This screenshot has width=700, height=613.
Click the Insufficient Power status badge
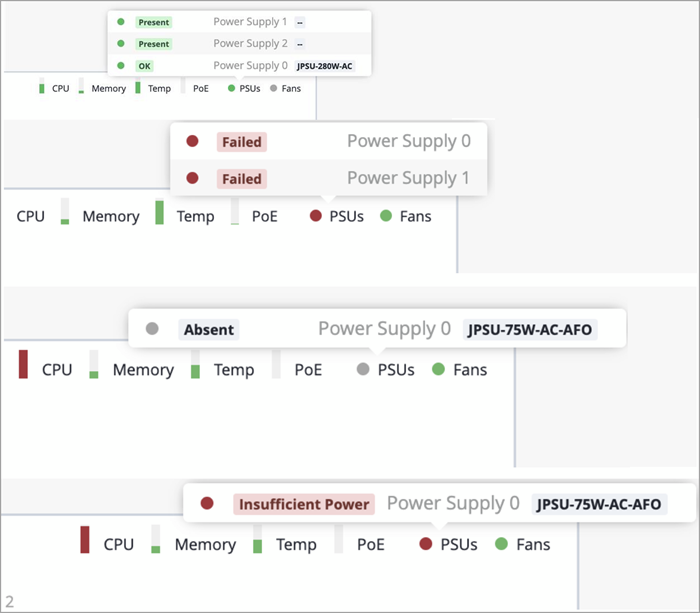304,504
